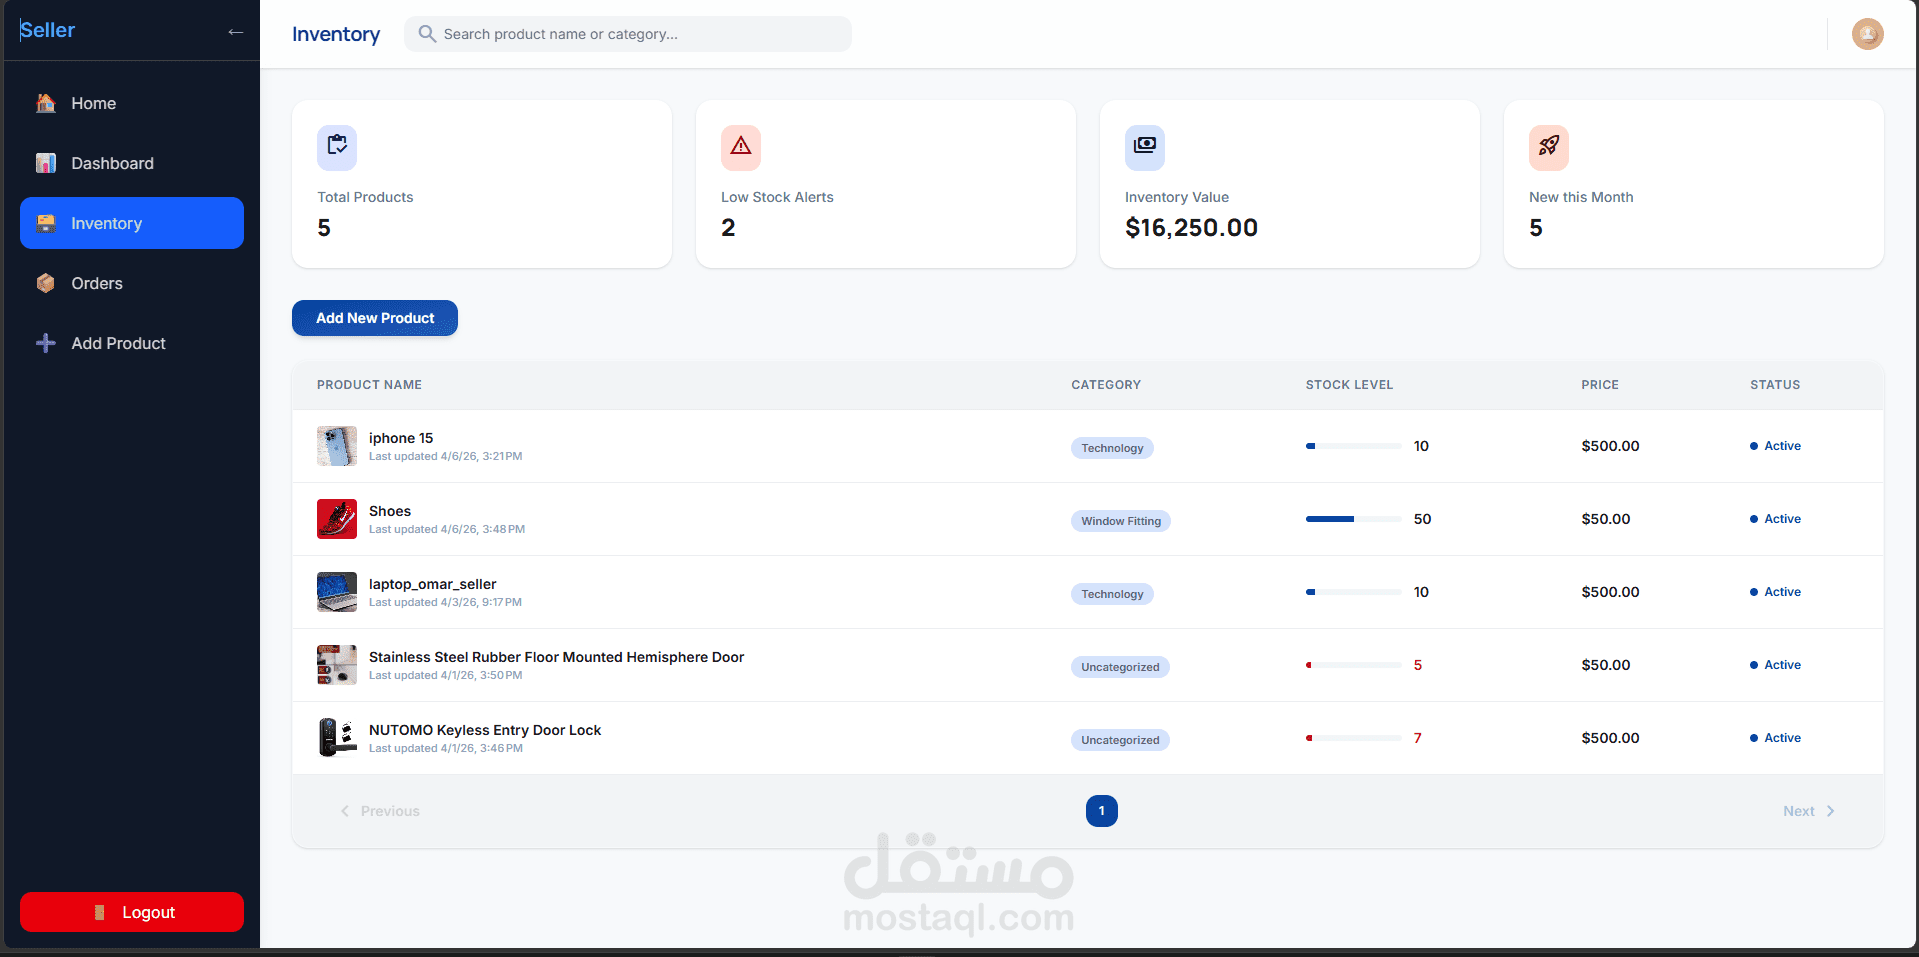Select the Inventory sidebar item
This screenshot has width=1919, height=957.
click(x=132, y=223)
